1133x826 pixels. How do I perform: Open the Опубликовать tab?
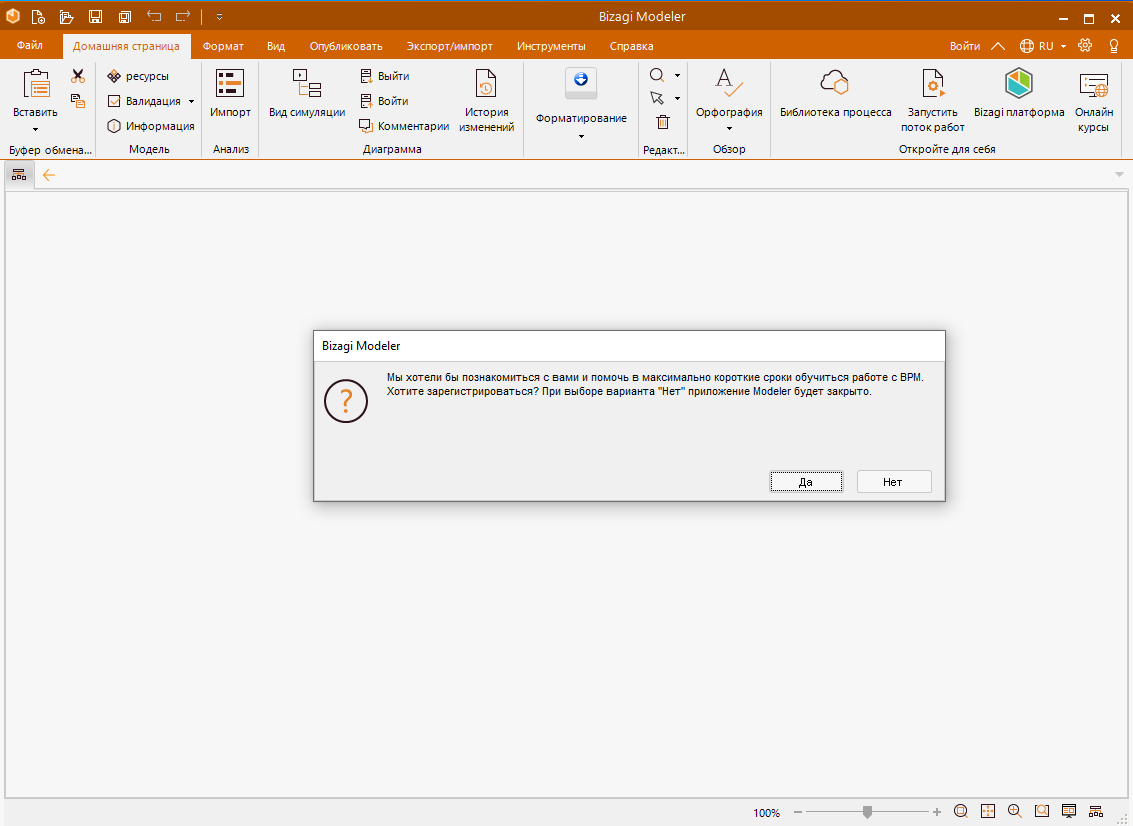pos(345,46)
